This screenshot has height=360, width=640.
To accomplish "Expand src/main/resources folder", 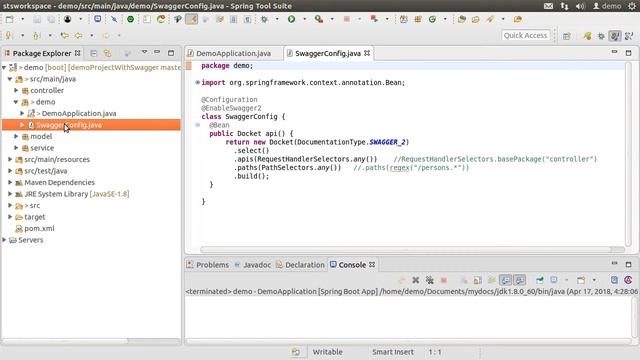I will click(x=10, y=159).
